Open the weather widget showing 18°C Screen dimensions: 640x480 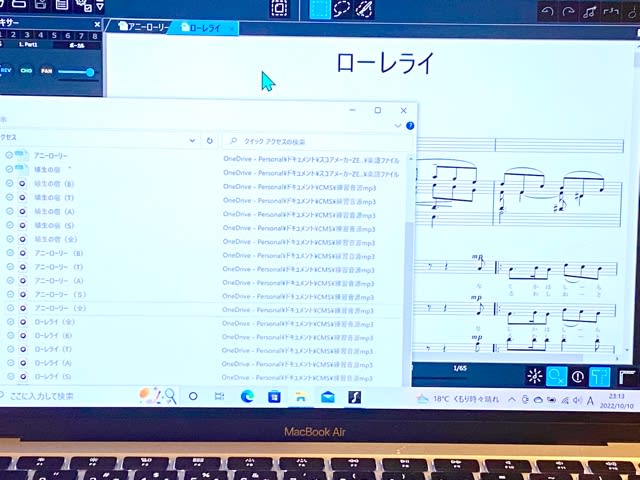point(458,399)
